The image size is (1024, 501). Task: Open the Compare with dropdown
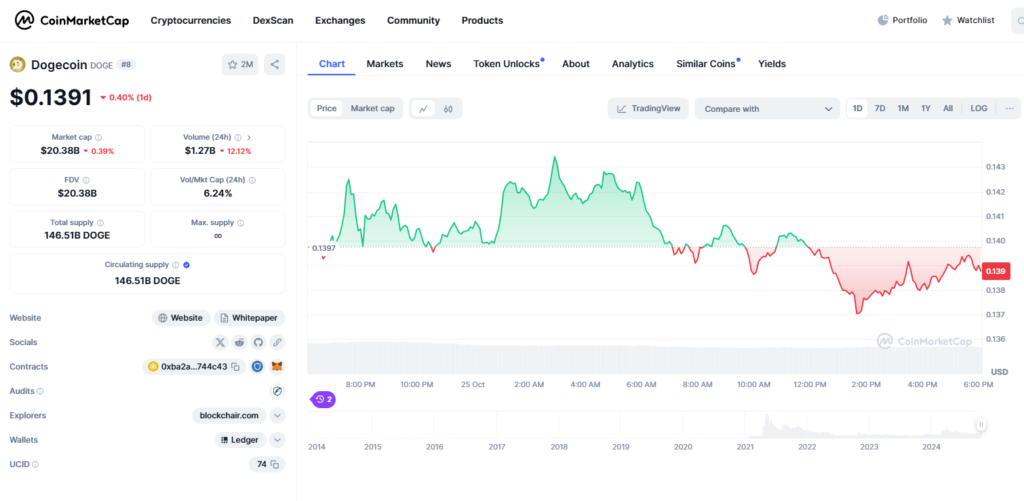coord(767,109)
